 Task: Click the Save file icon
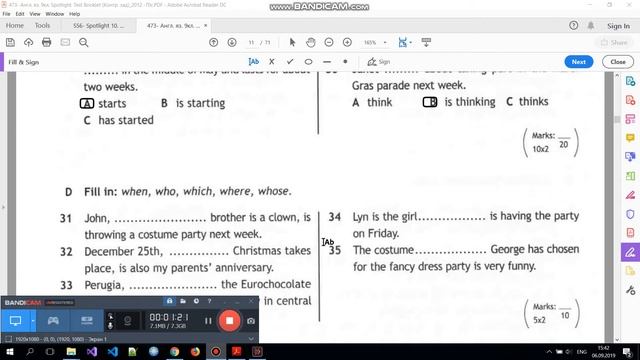tap(10, 42)
